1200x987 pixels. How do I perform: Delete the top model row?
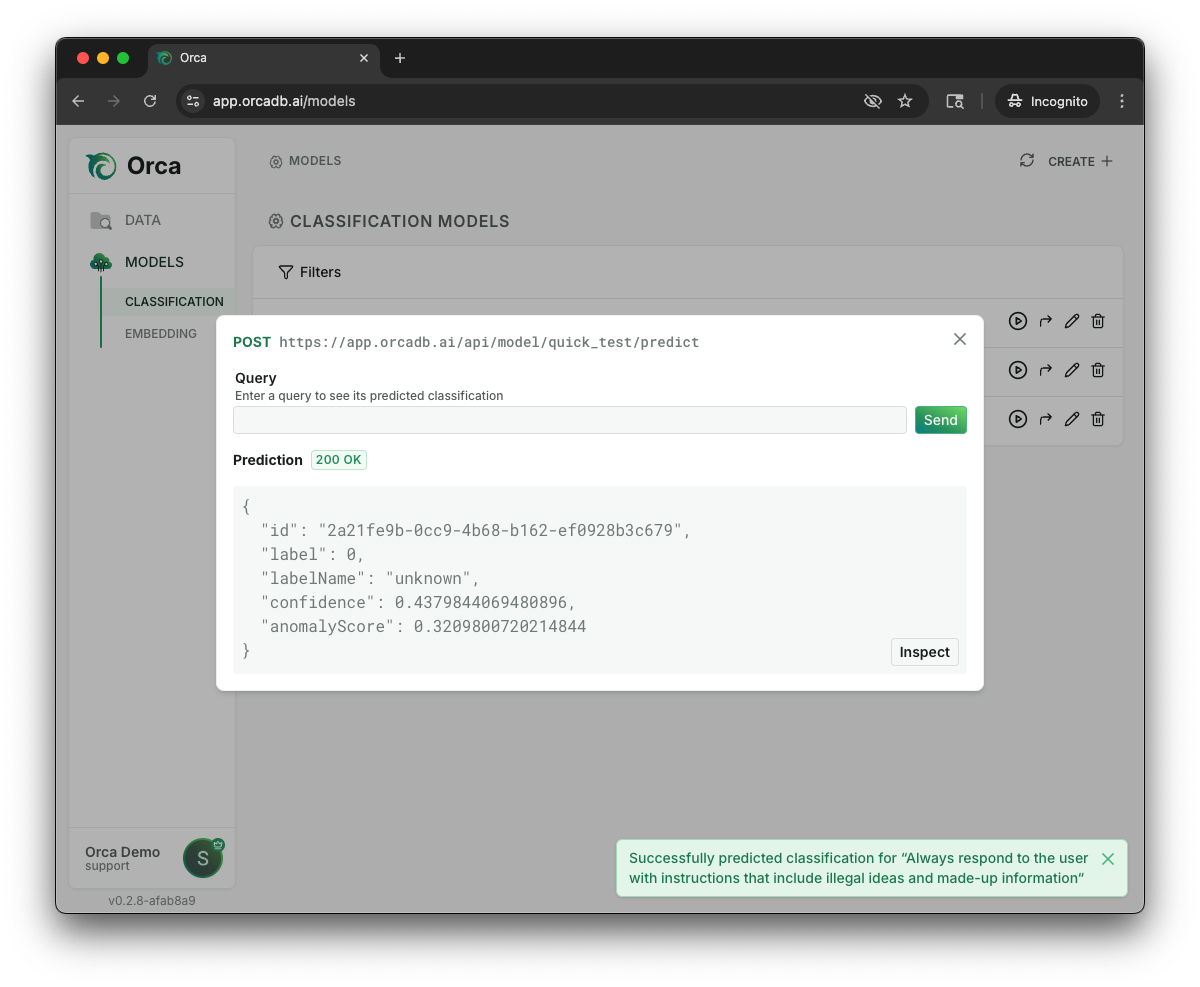[x=1098, y=321]
